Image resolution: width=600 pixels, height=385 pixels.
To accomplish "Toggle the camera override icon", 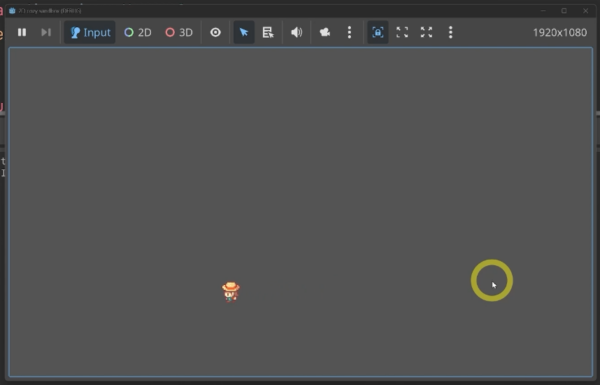I will click(325, 33).
